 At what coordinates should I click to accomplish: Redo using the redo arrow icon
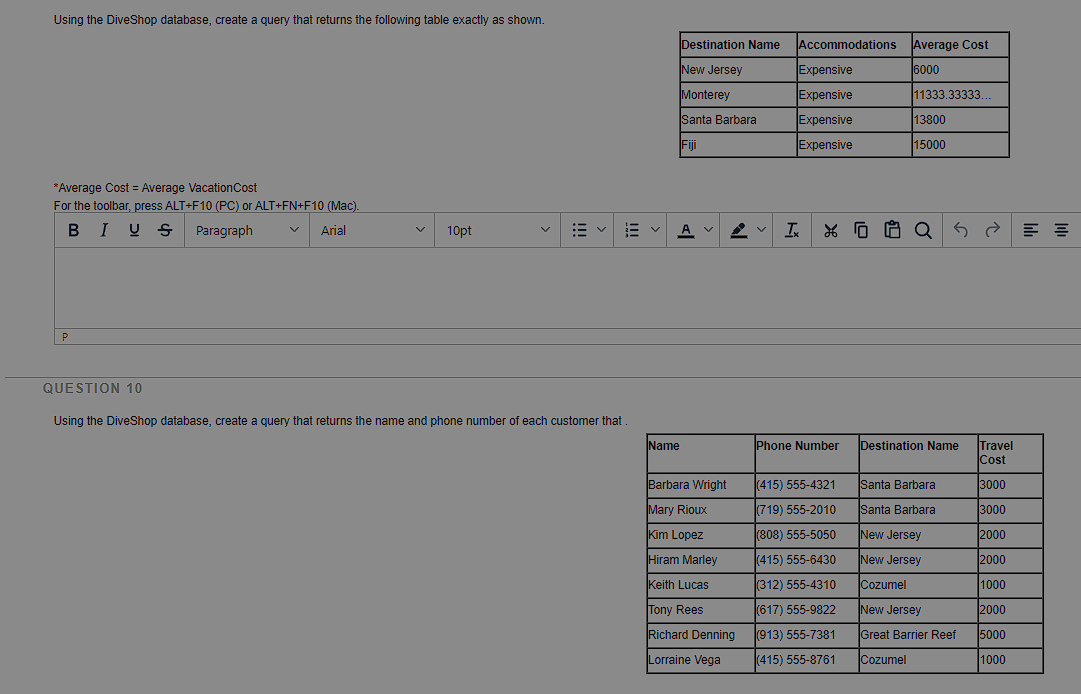click(990, 230)
